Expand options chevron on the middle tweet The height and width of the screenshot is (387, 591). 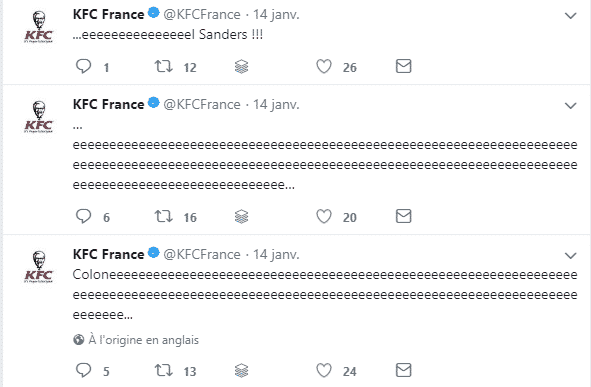coord(571,106)
